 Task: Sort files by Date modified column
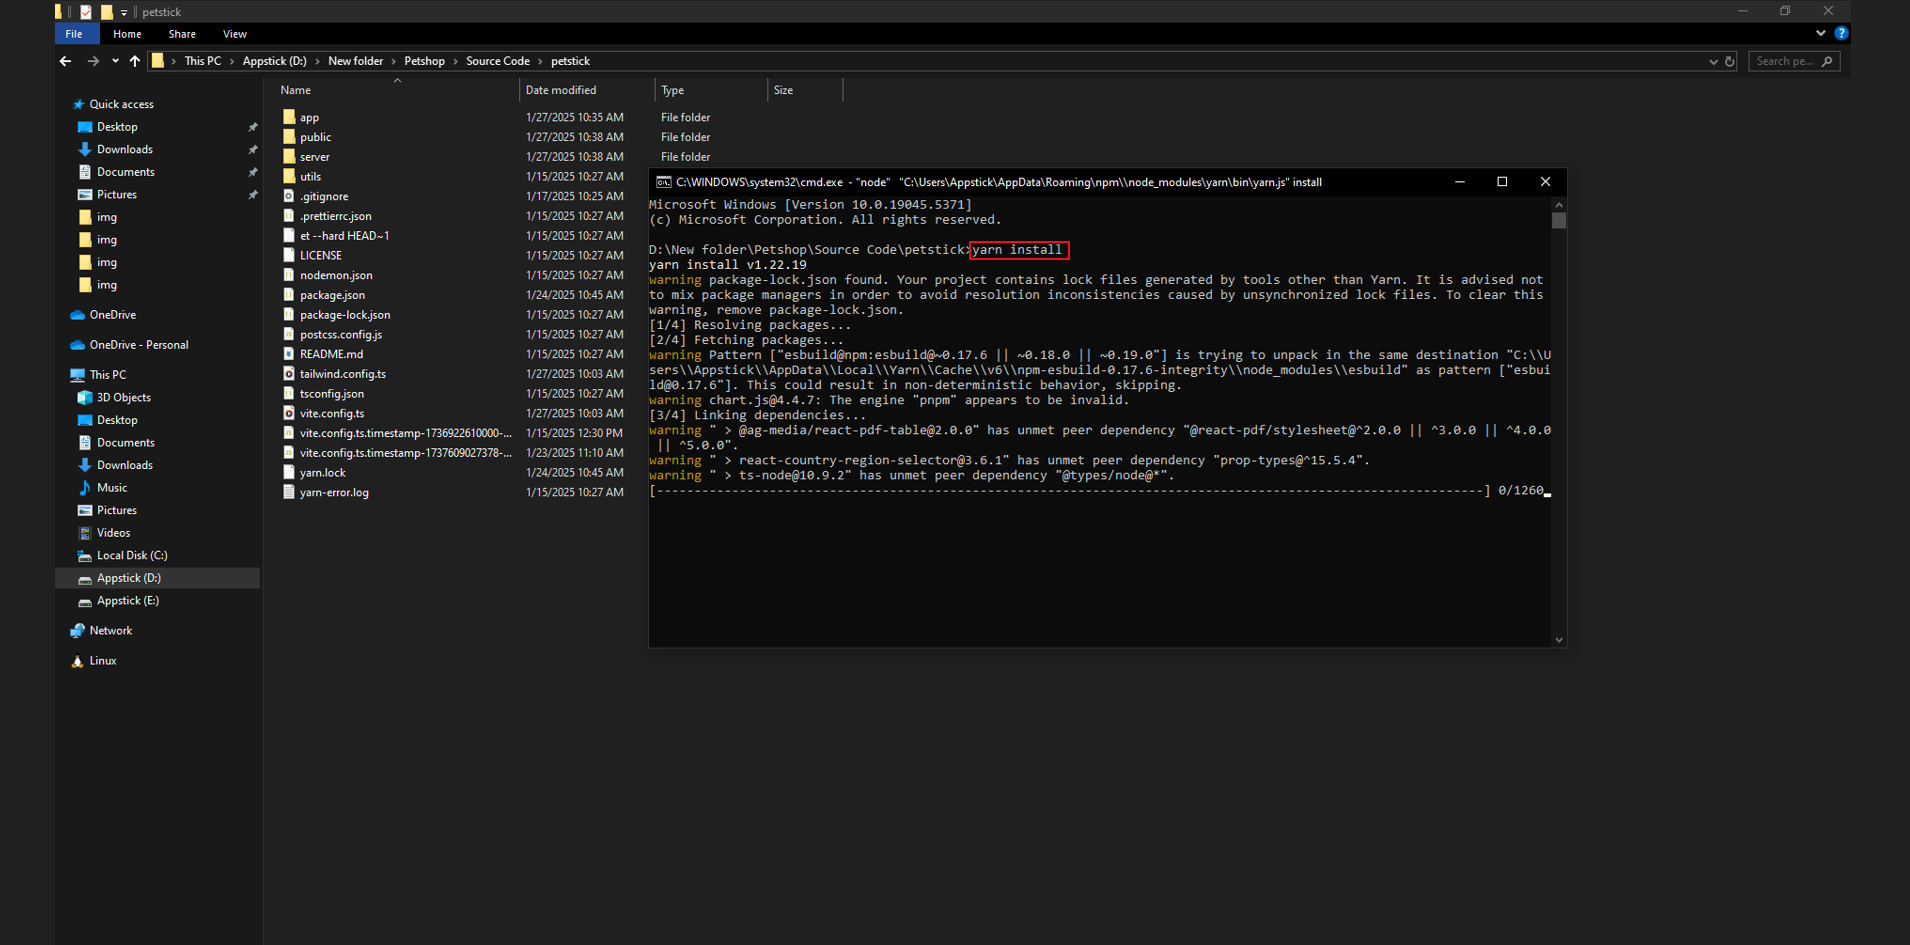coord(561,90)
